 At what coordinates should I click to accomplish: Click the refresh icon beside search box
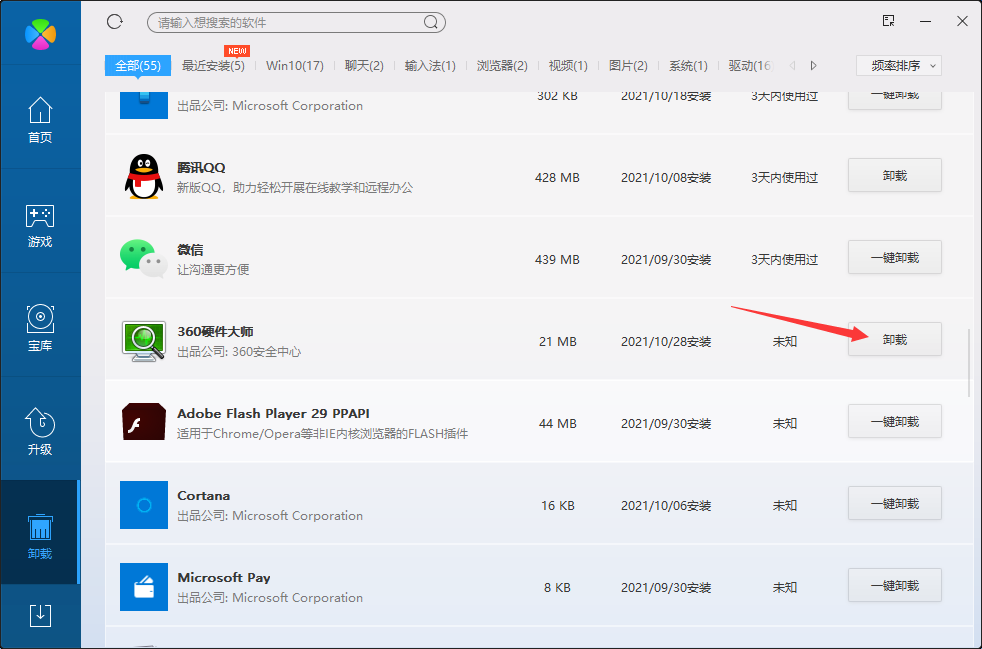(x=115, y=22)
